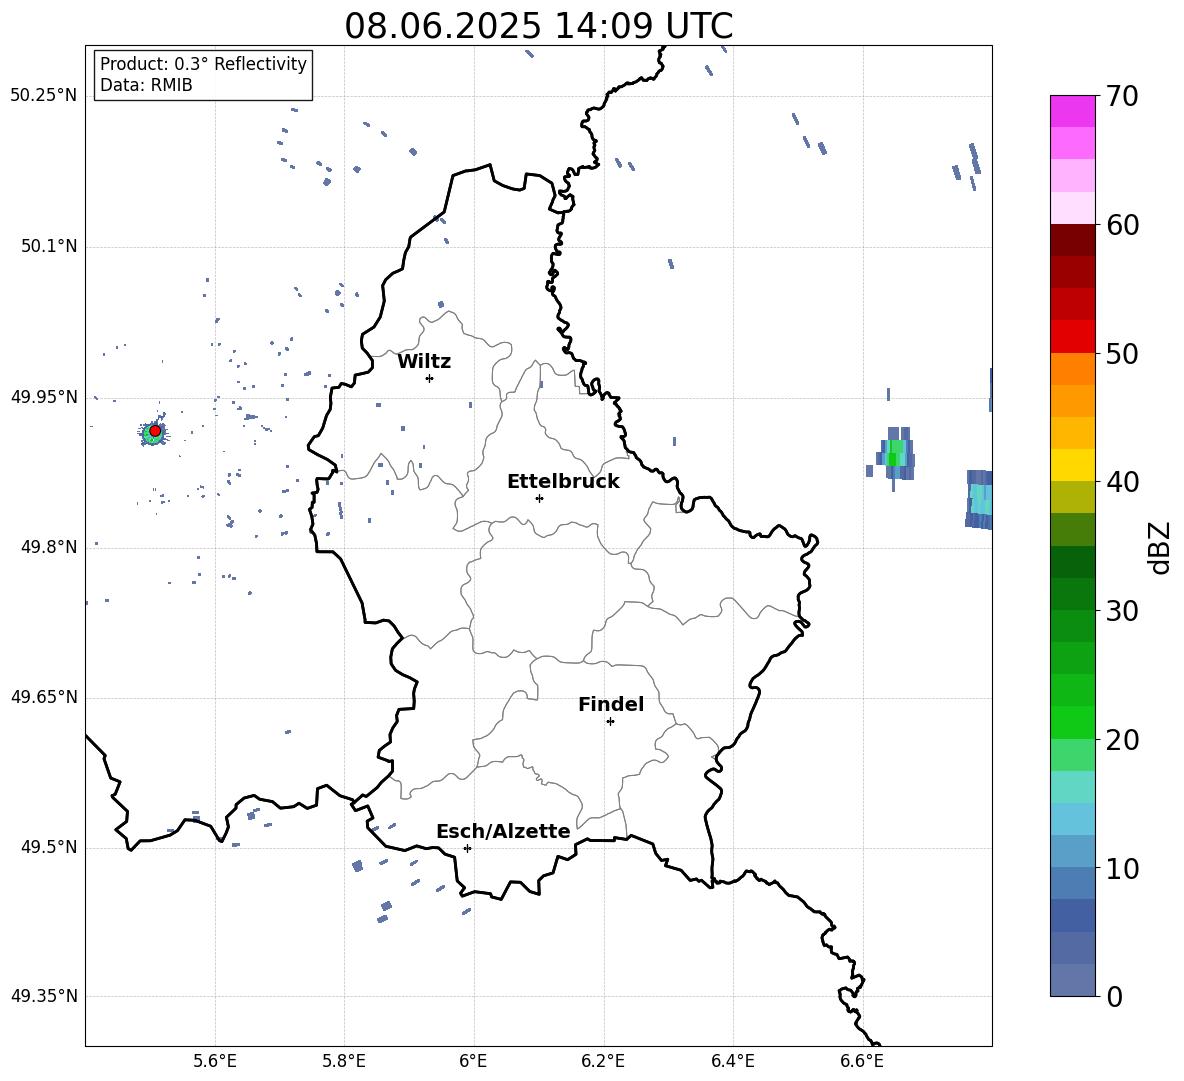Click the magenta 70 dBZ color band
This screenshot has width=1184, height=1081.
[1073, 111]
